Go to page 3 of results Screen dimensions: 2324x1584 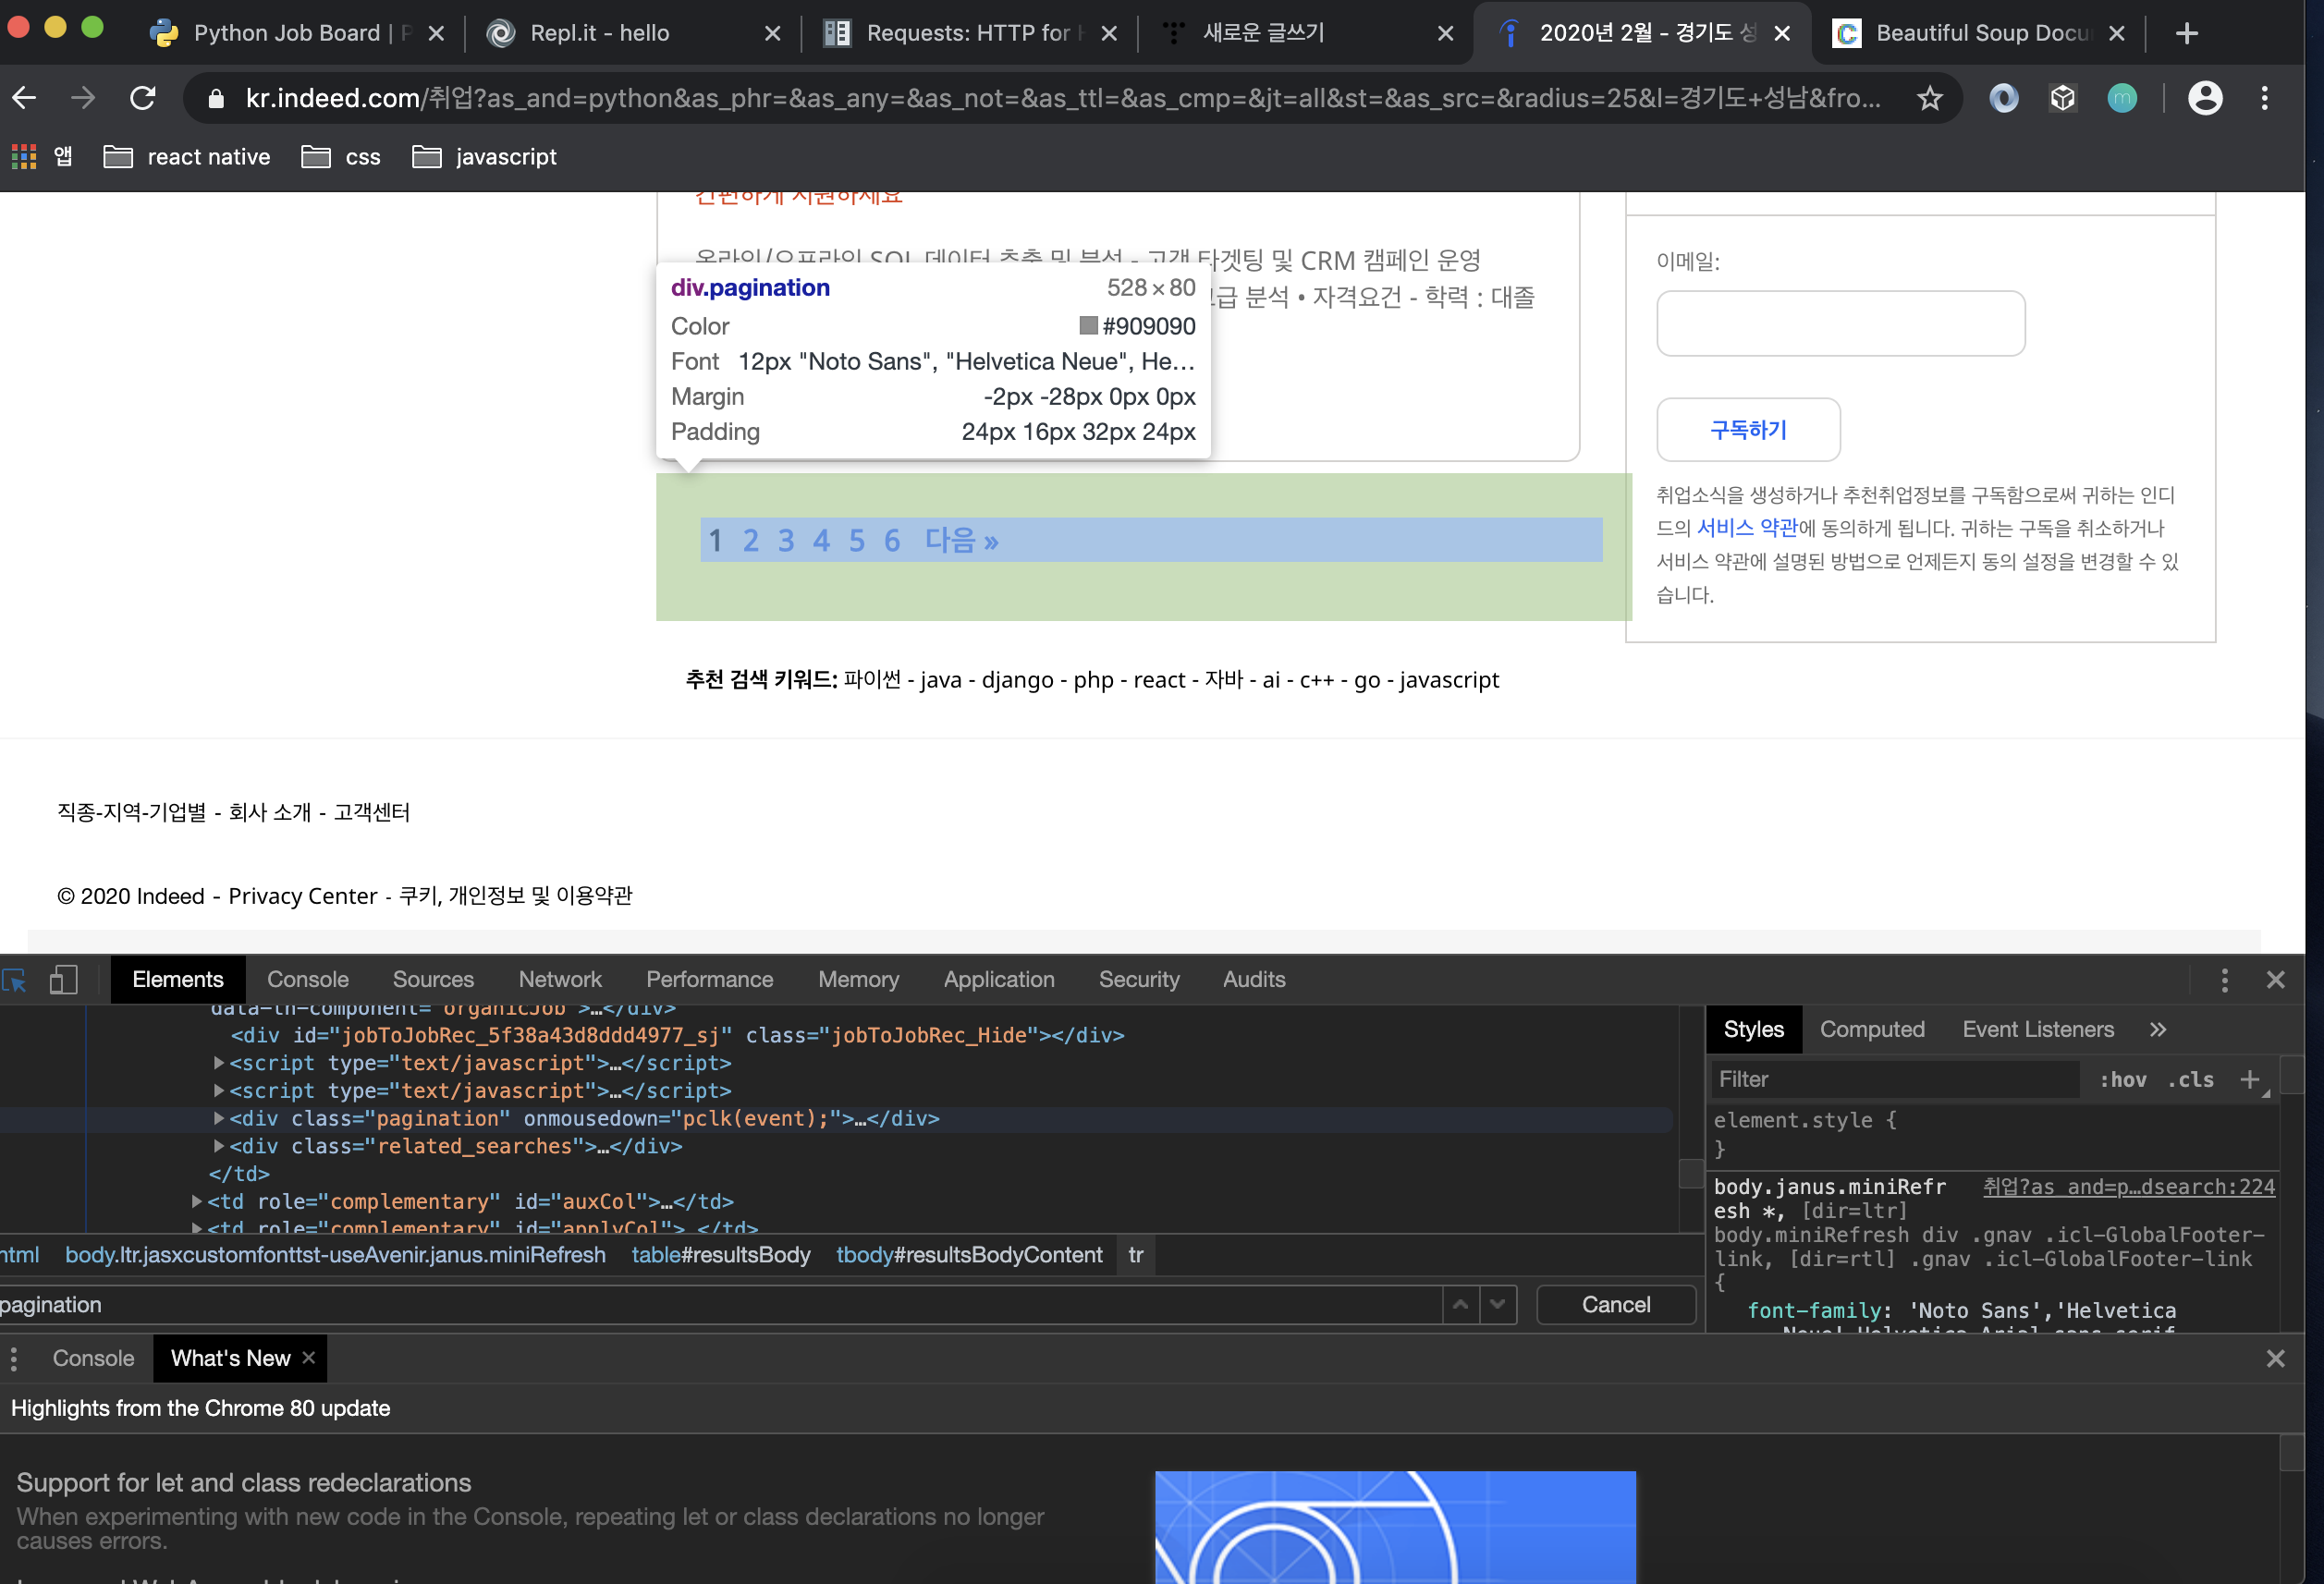point(786,541)
